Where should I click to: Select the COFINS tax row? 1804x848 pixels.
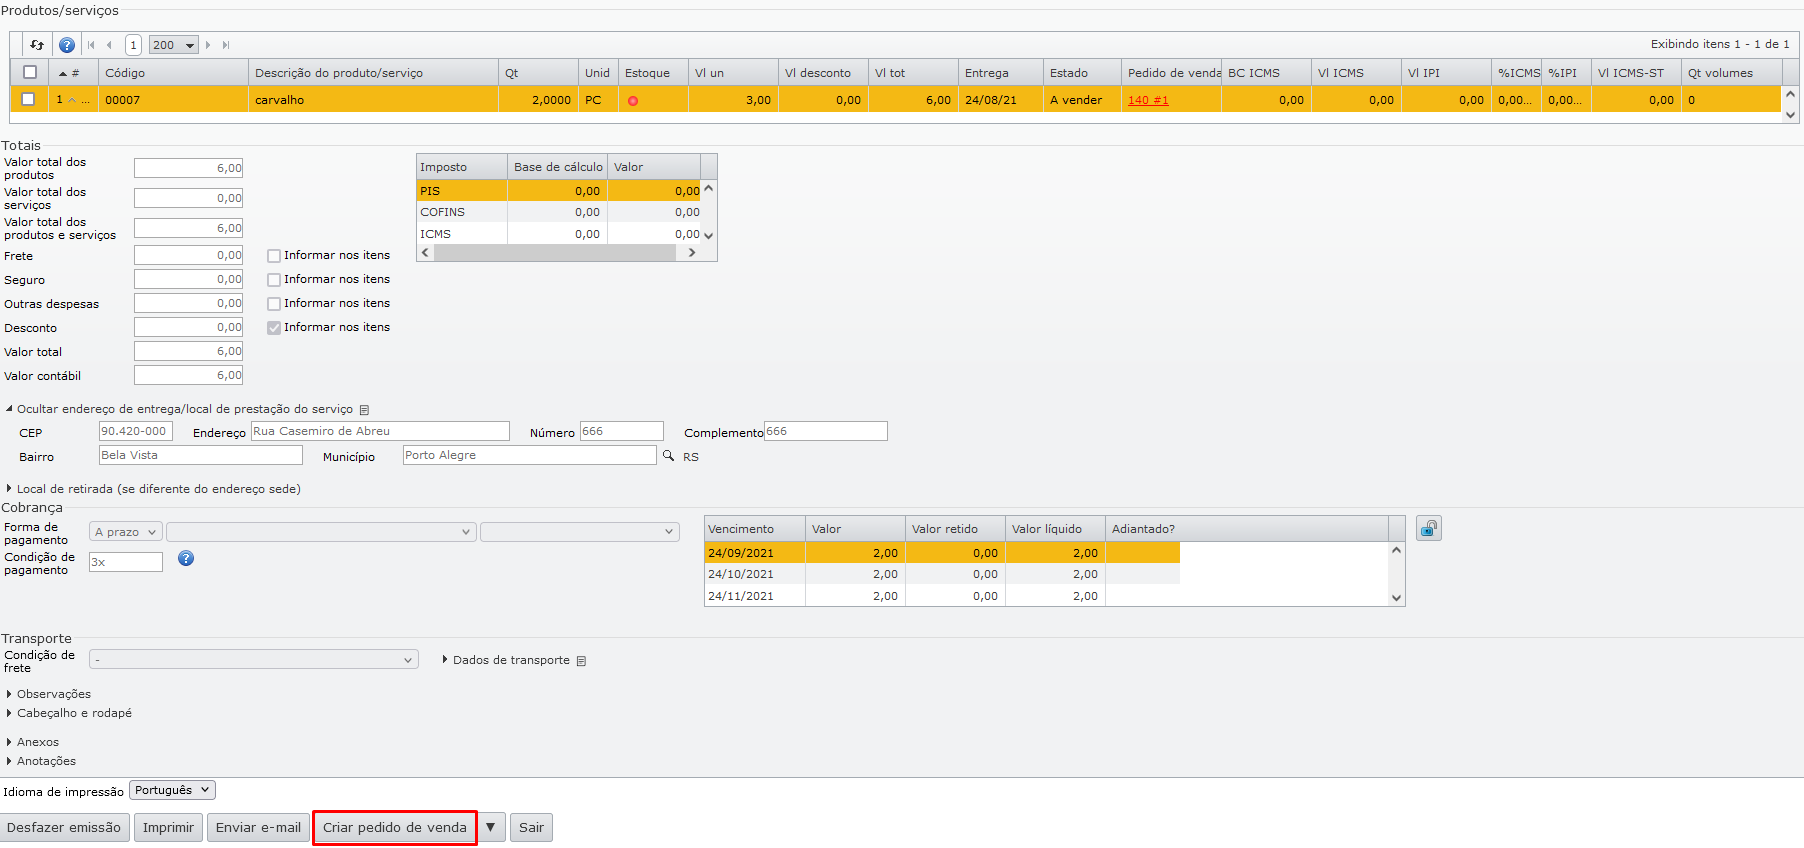[x=559, y=212]
